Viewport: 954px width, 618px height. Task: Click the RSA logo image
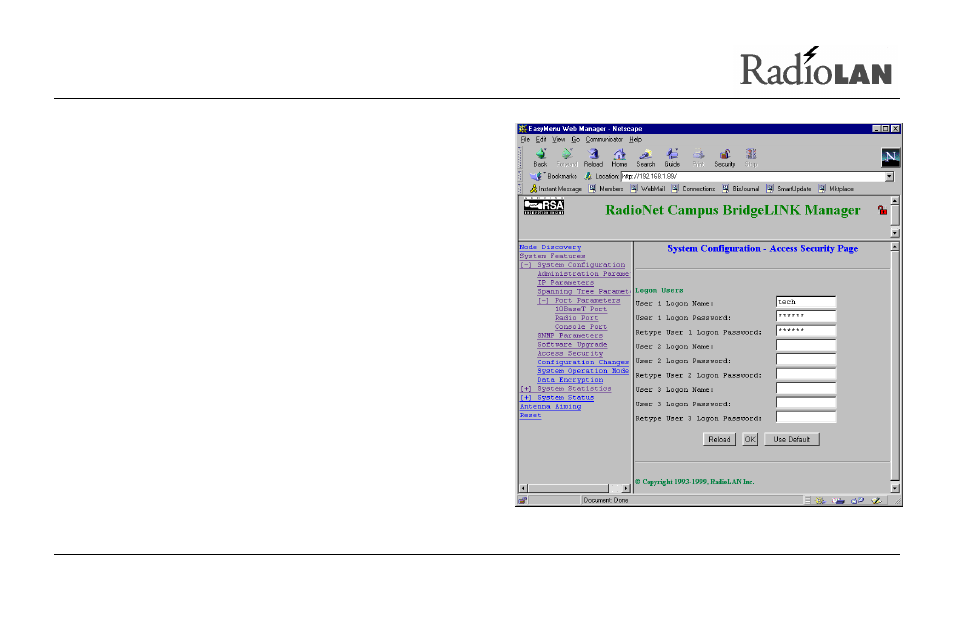[x=544, y=206]
